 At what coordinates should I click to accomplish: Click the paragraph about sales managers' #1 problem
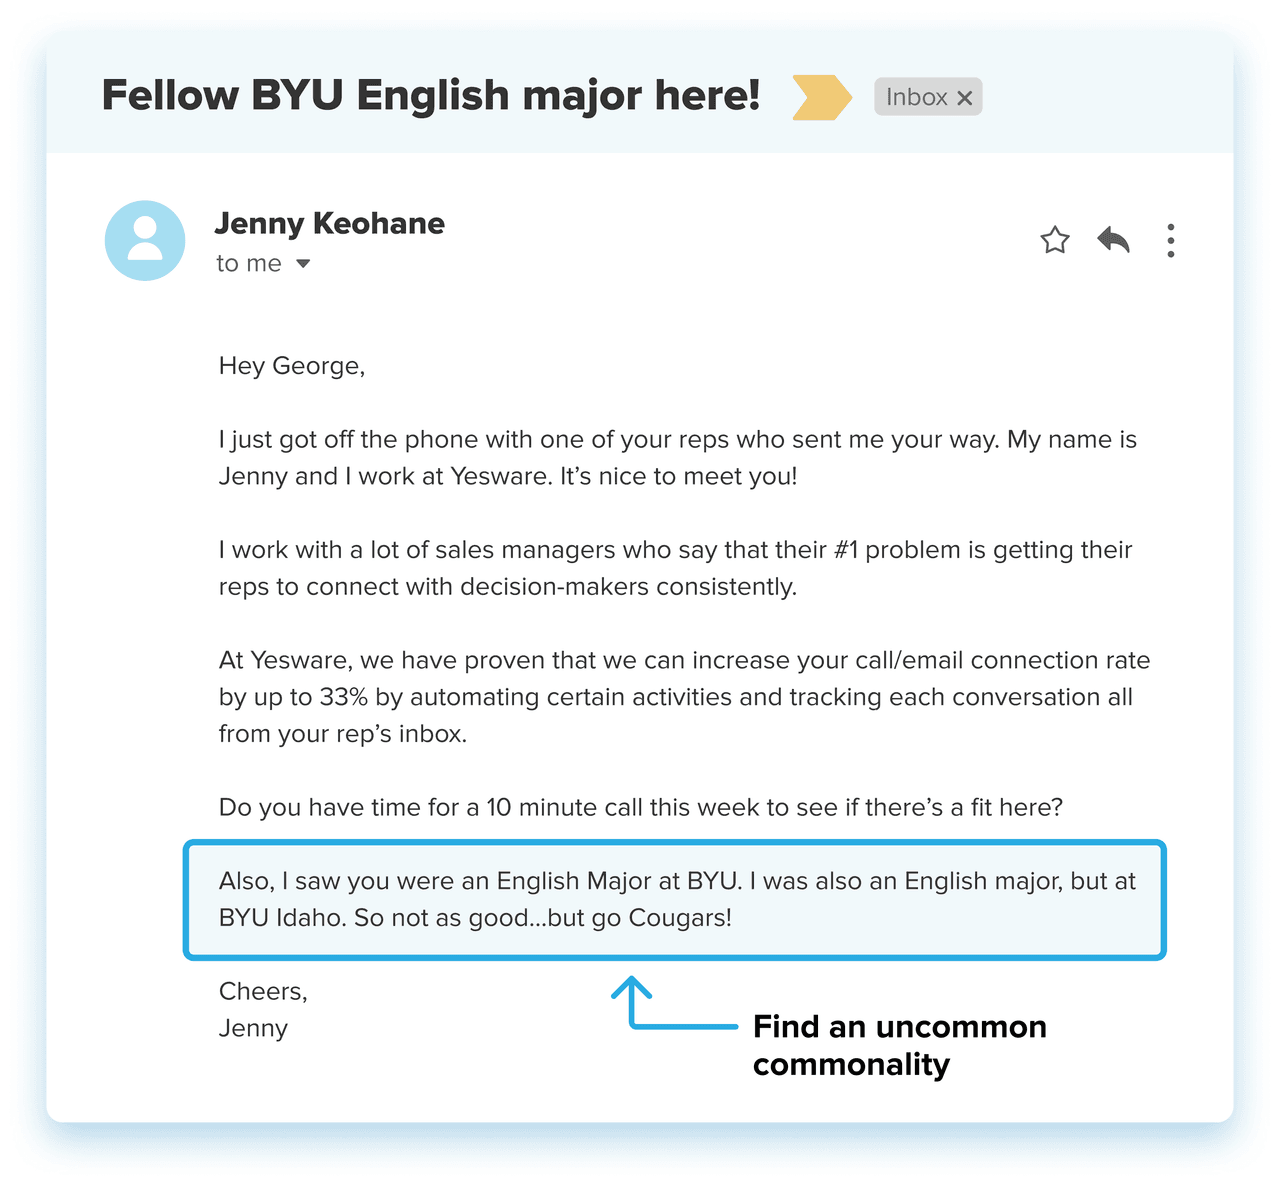pyautogui.click(x=675, y=568)
